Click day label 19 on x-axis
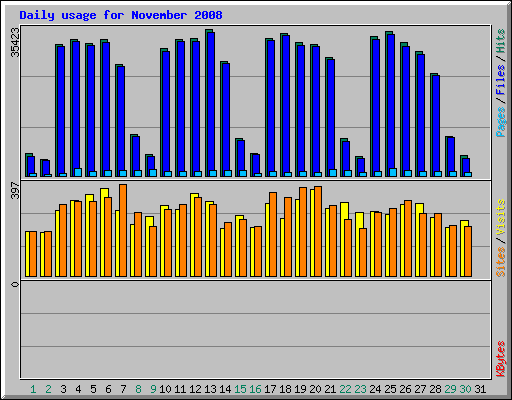This screenshot has width=512, height=400. coord(300,389)
